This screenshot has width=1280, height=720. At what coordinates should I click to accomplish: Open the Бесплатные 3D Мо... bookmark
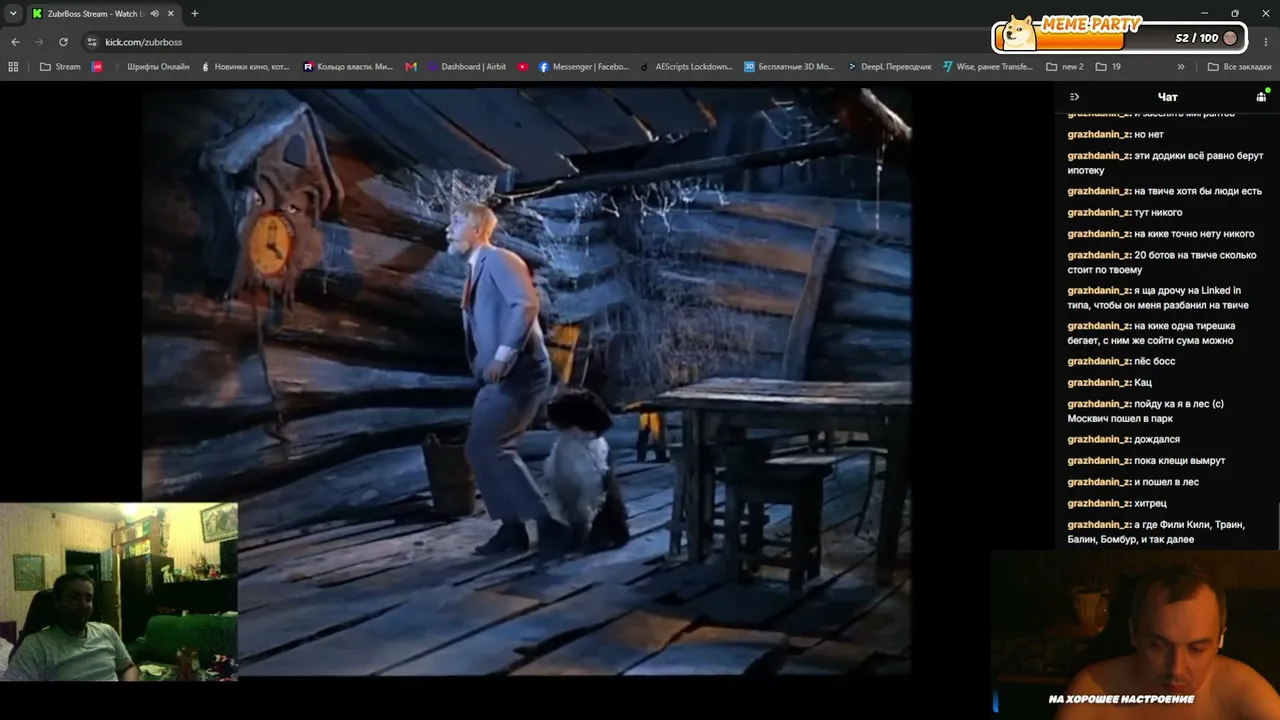[x=789, y=67]
